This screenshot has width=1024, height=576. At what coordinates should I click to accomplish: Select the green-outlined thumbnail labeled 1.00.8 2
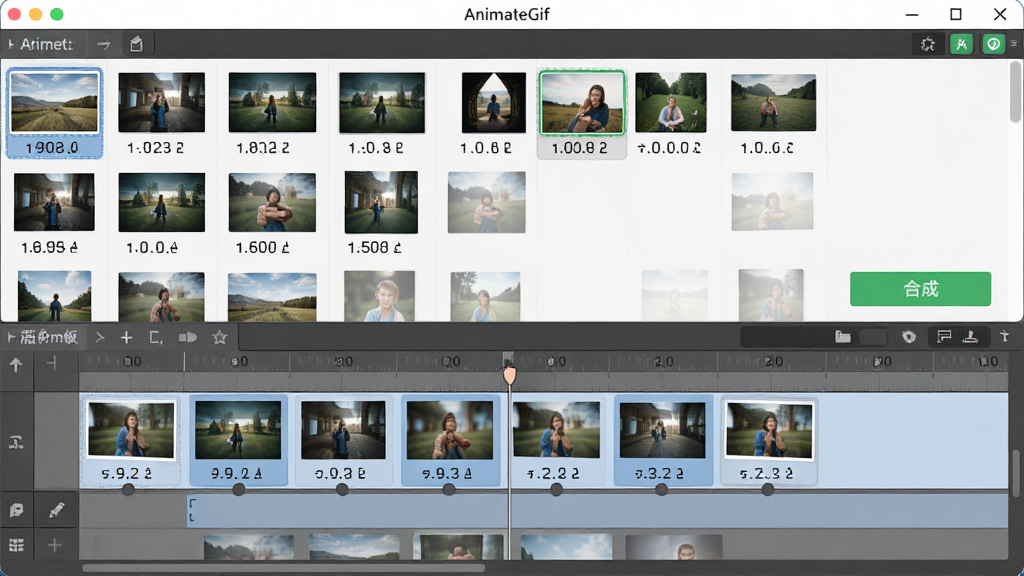[581, 114]
